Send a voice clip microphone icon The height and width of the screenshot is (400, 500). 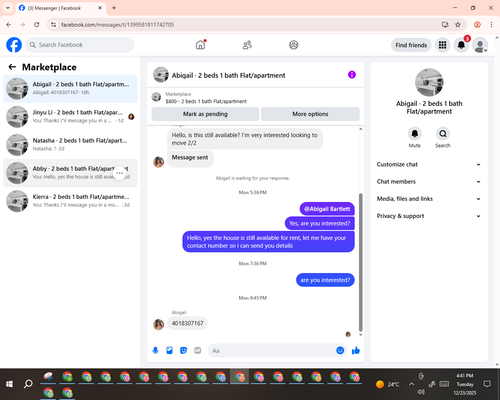pos(155,350)
